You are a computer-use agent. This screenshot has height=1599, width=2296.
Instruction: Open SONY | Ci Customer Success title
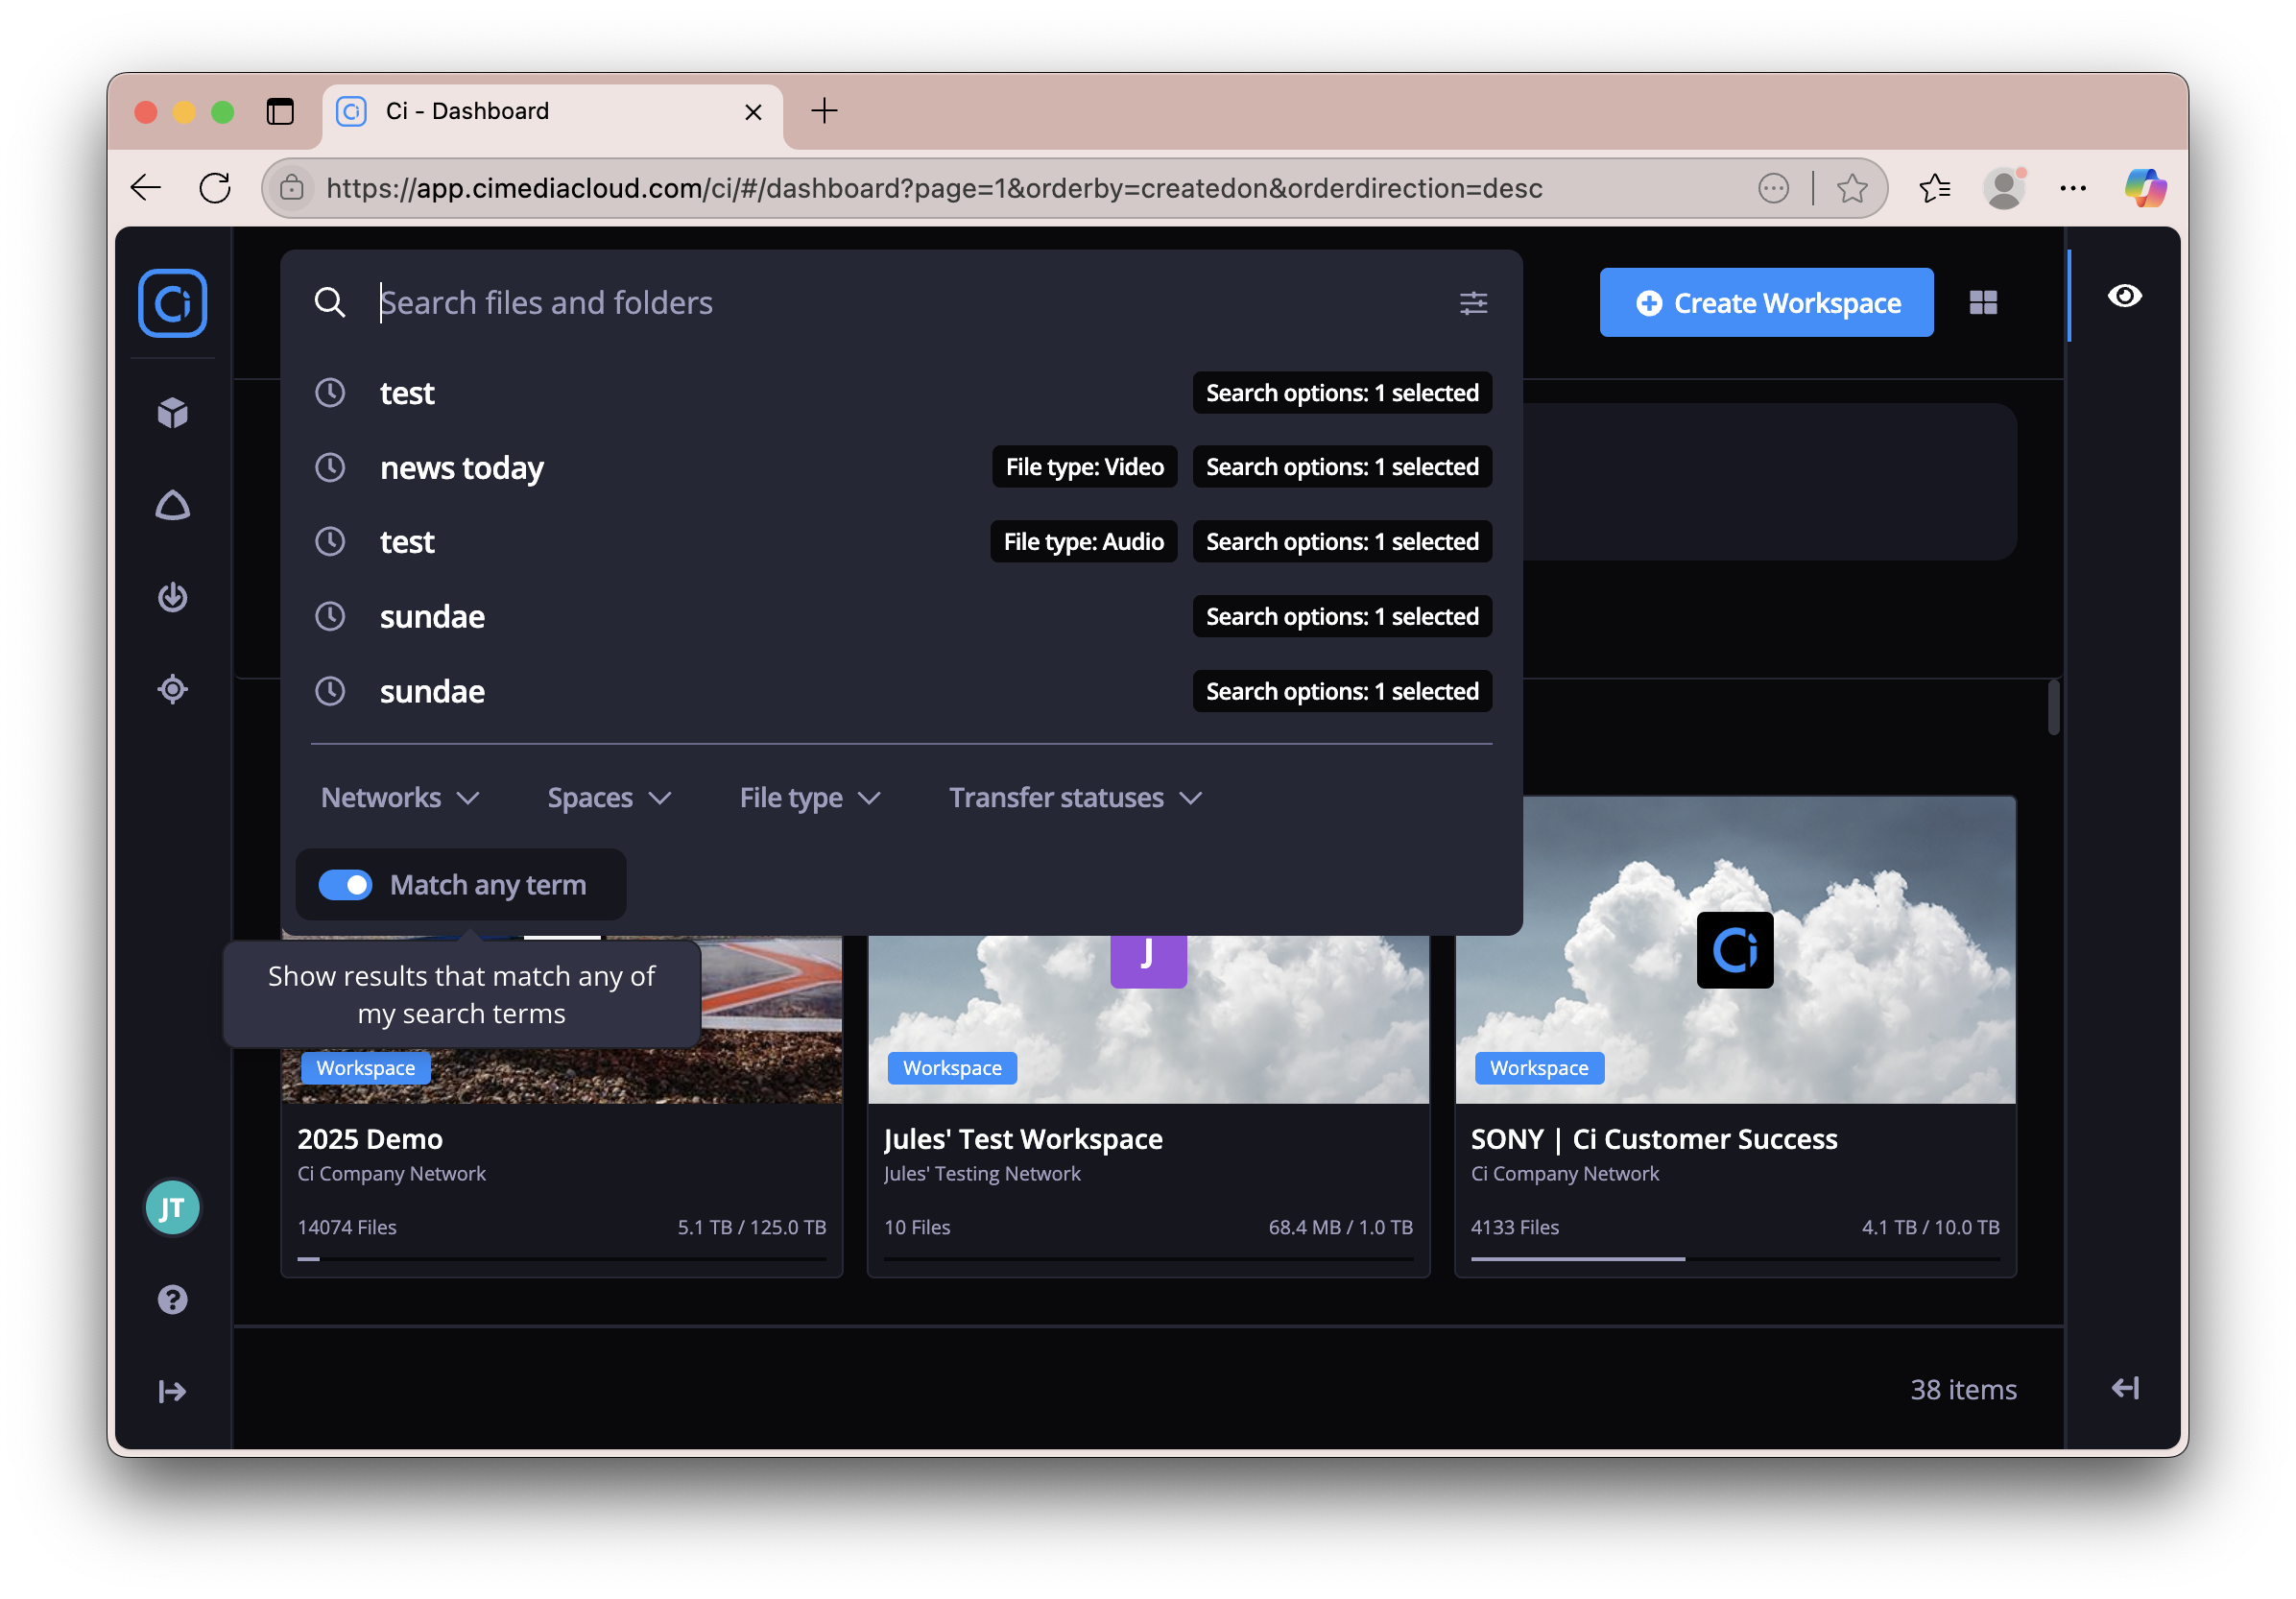point(1654,1139)
